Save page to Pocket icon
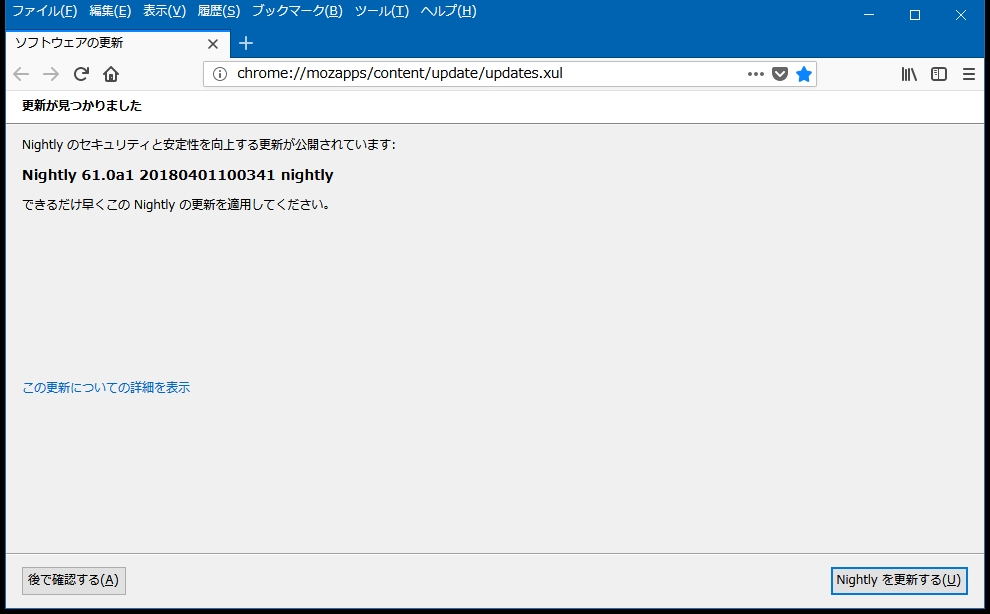The image size is (990, 614). (780, 74)
